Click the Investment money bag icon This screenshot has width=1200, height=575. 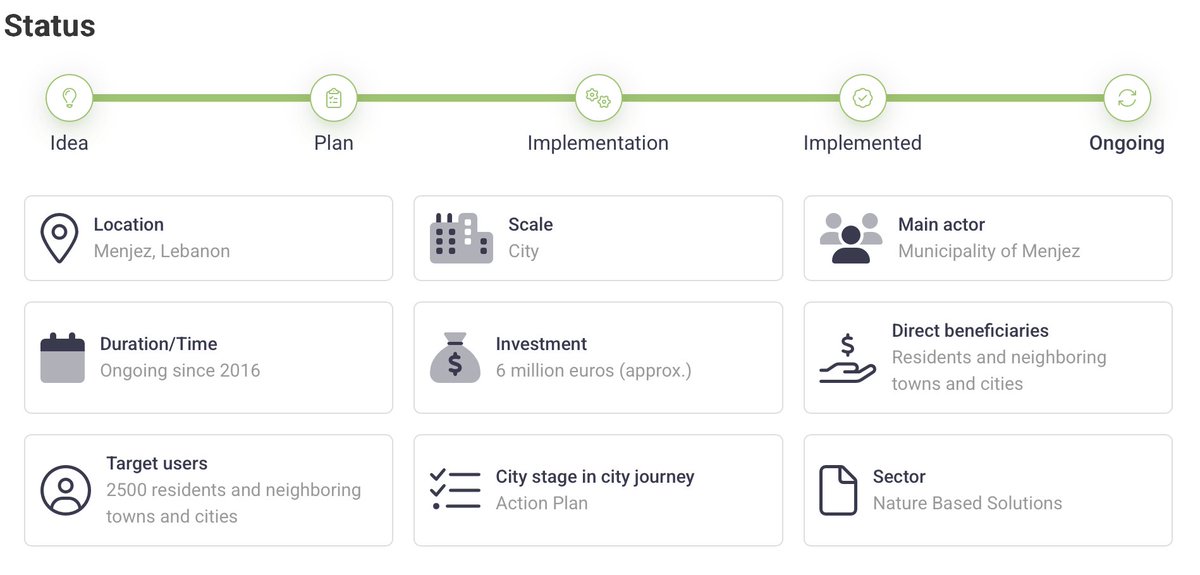[455, 358]
